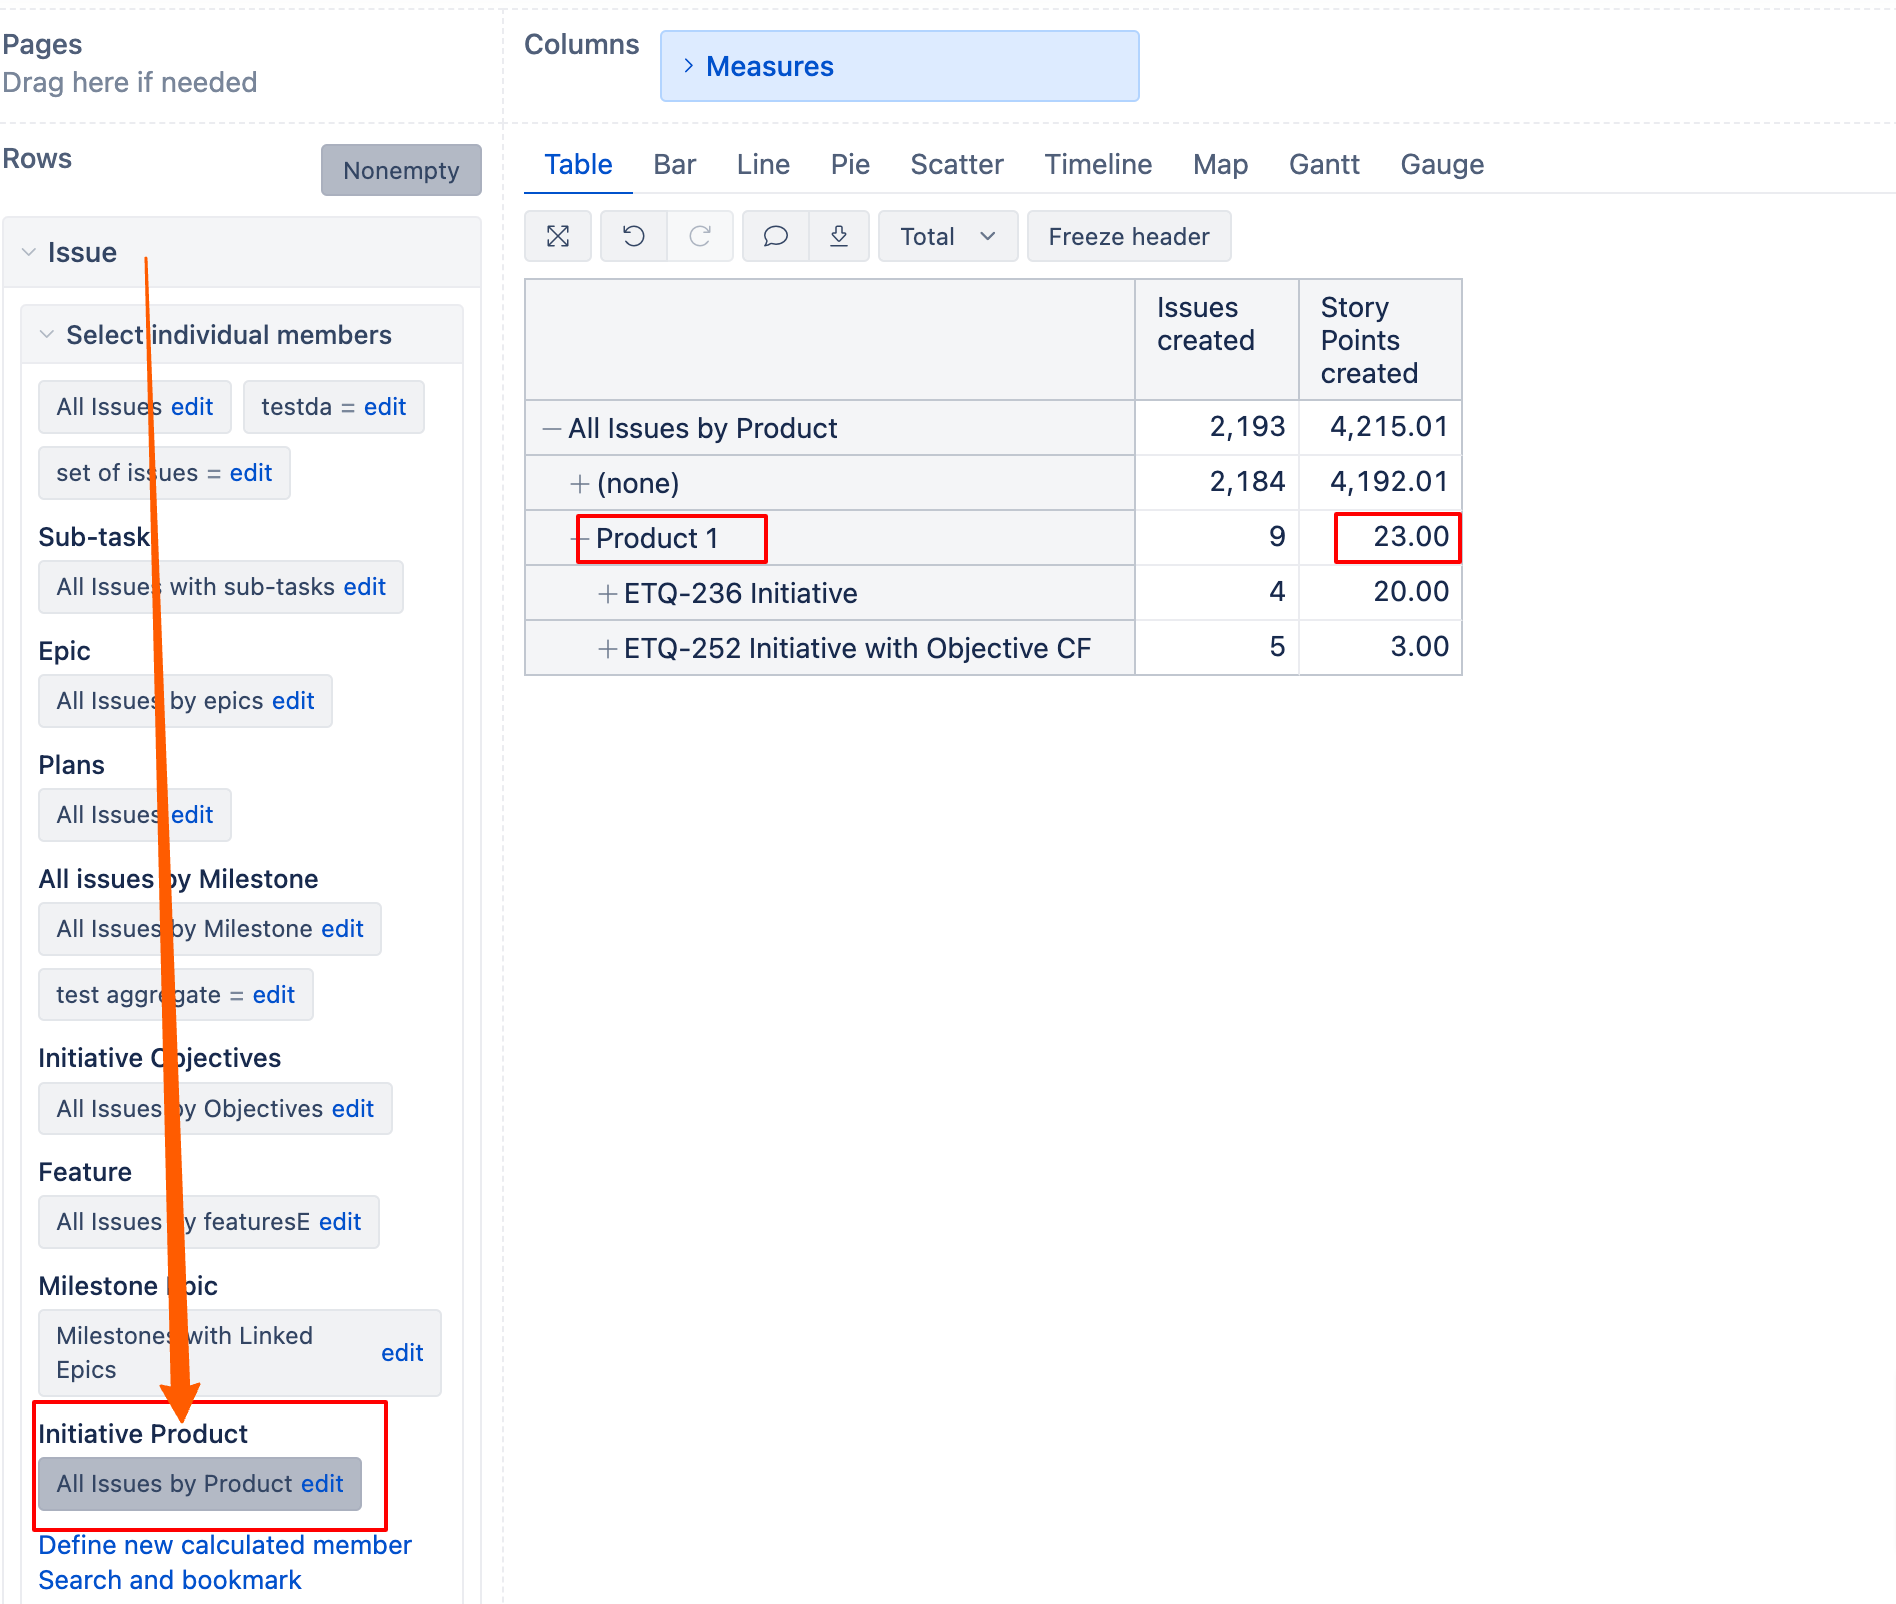1896x1604 pixels.
Task: Click the undo arrow icon
Action: [x=633, y=236]
